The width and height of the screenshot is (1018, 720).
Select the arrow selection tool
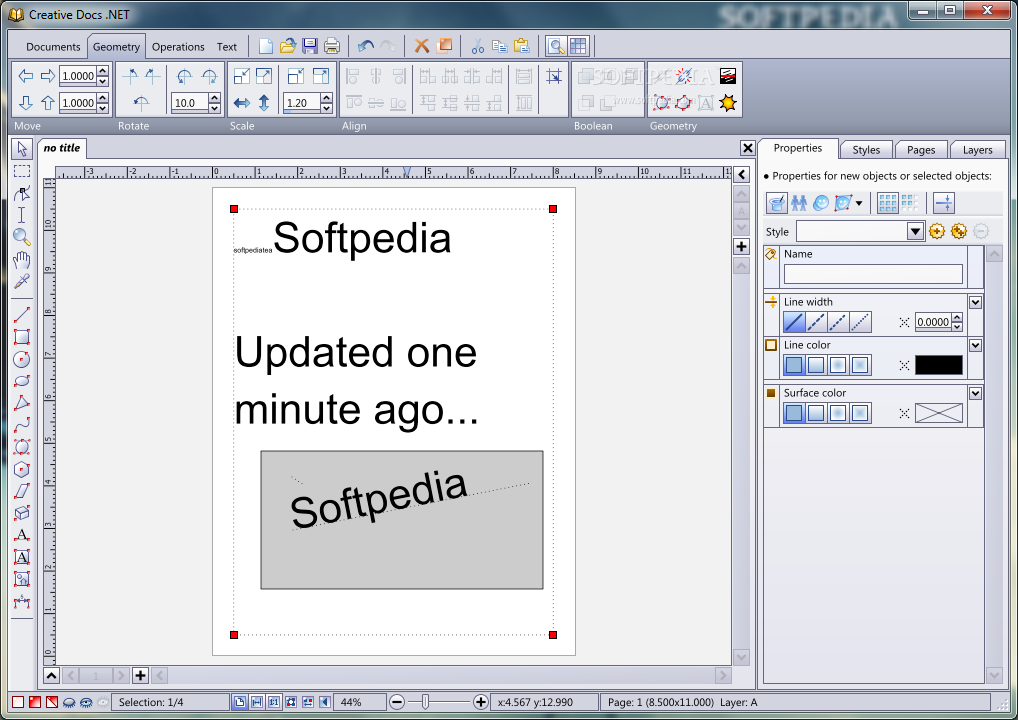21,149
